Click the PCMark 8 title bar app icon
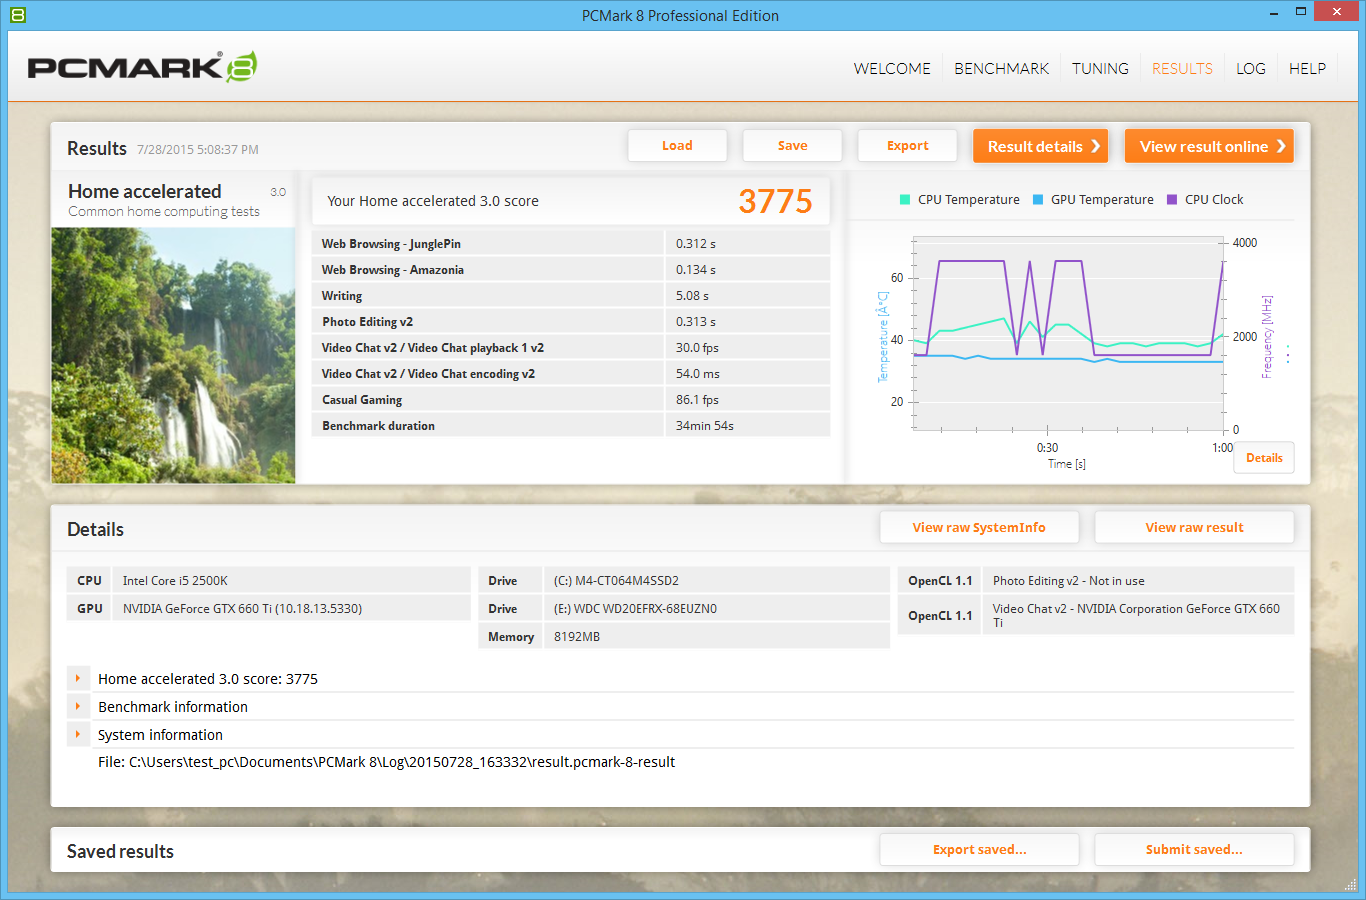Image resolution: width=1366 pixels, height=900 pixels. point(17,15)
